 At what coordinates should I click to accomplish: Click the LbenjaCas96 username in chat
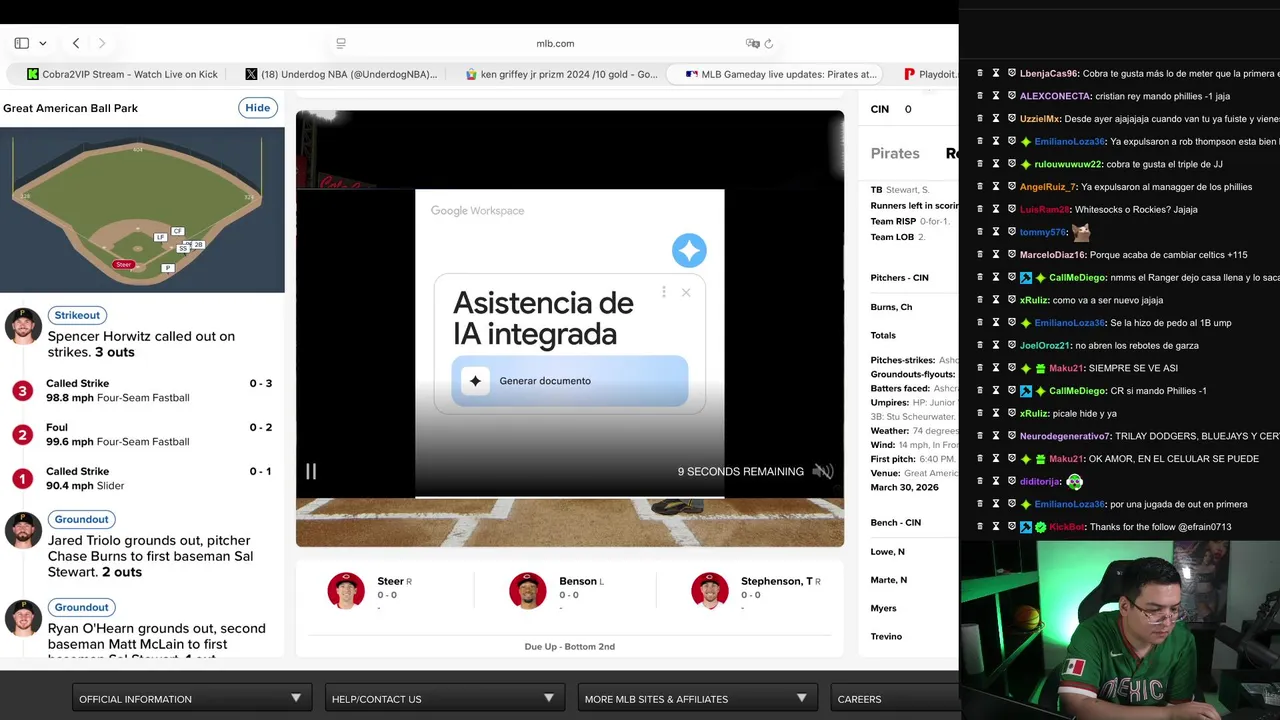point(1049,73)
